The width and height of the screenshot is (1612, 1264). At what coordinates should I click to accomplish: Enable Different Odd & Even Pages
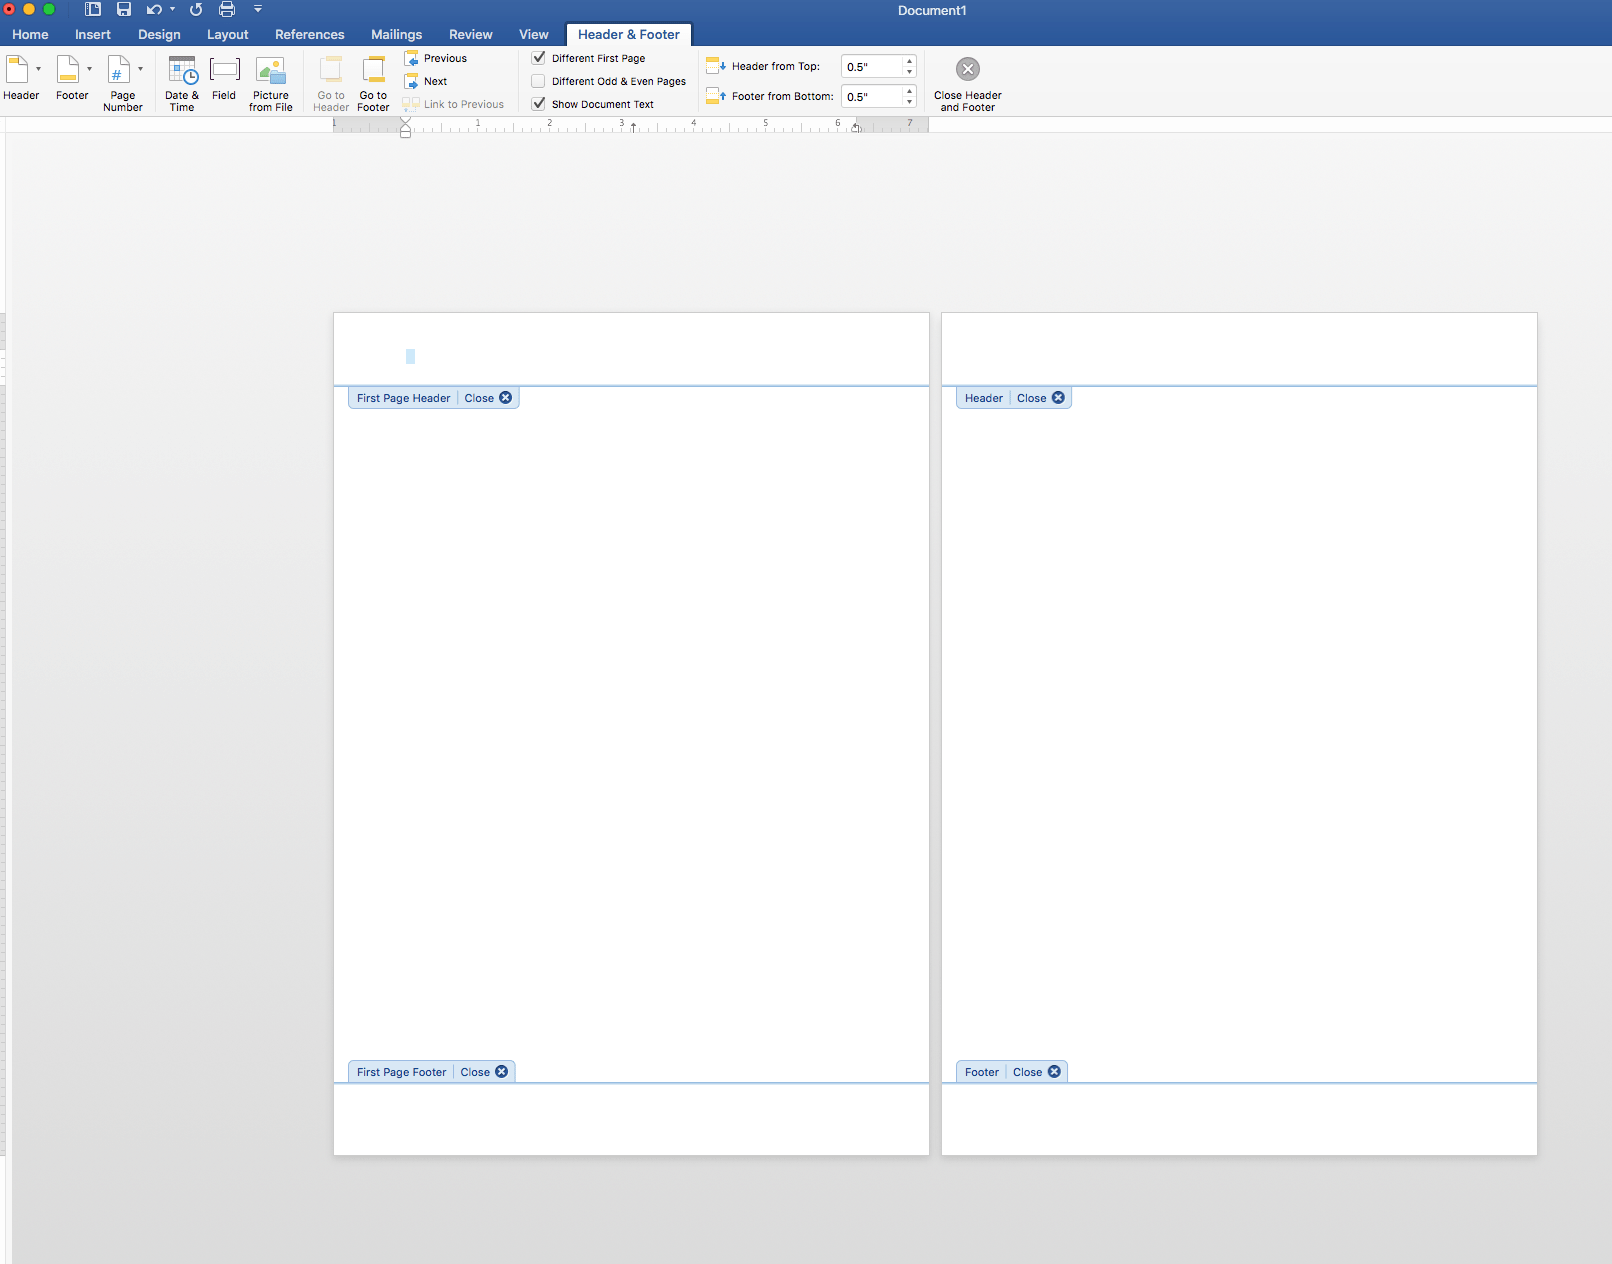[539, 81]
